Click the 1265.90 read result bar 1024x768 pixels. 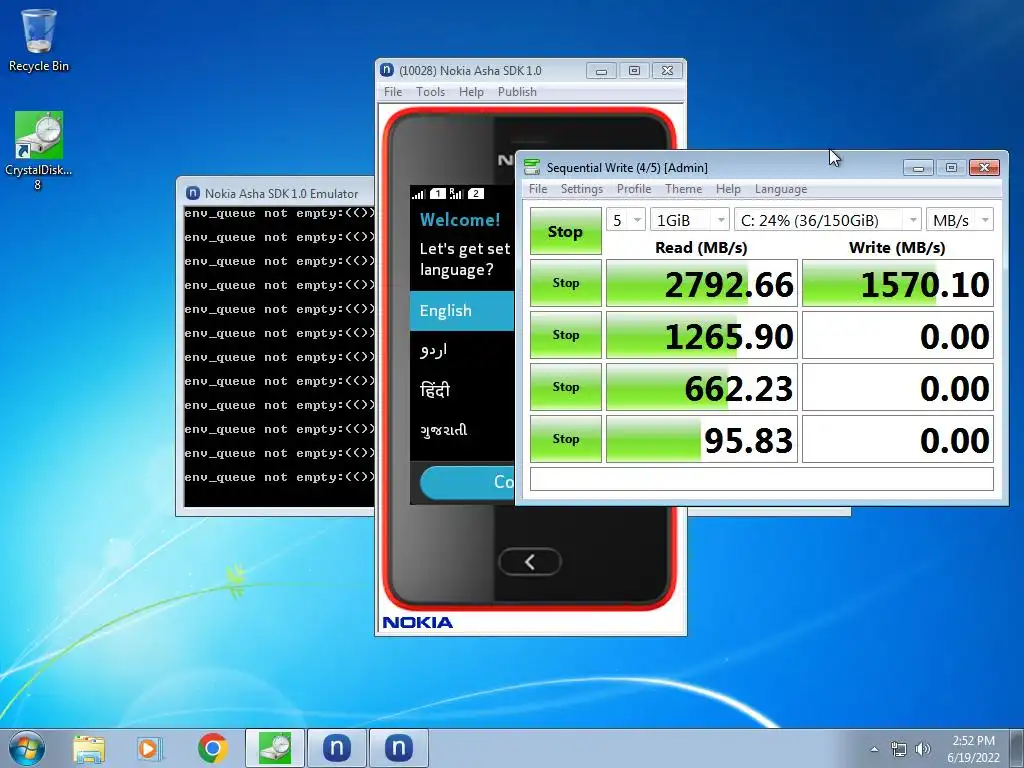pyautogui.click(x=702, y=335)
